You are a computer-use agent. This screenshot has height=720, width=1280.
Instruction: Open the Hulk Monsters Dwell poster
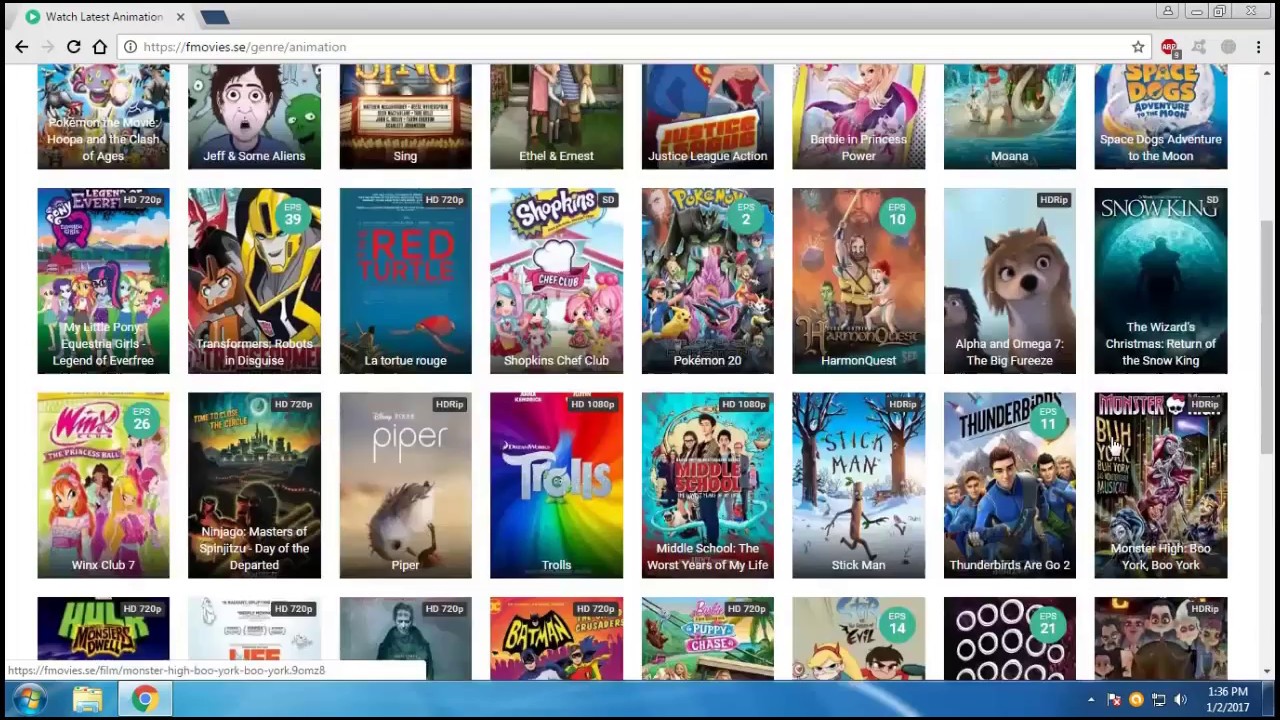coord(103,638)
